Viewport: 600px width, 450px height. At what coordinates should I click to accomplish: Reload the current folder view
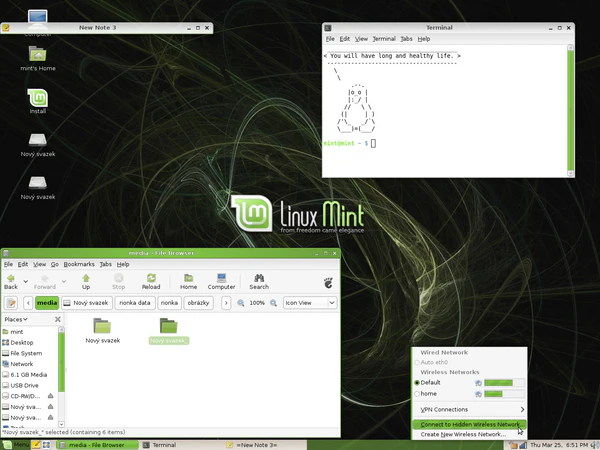(151, 280)
